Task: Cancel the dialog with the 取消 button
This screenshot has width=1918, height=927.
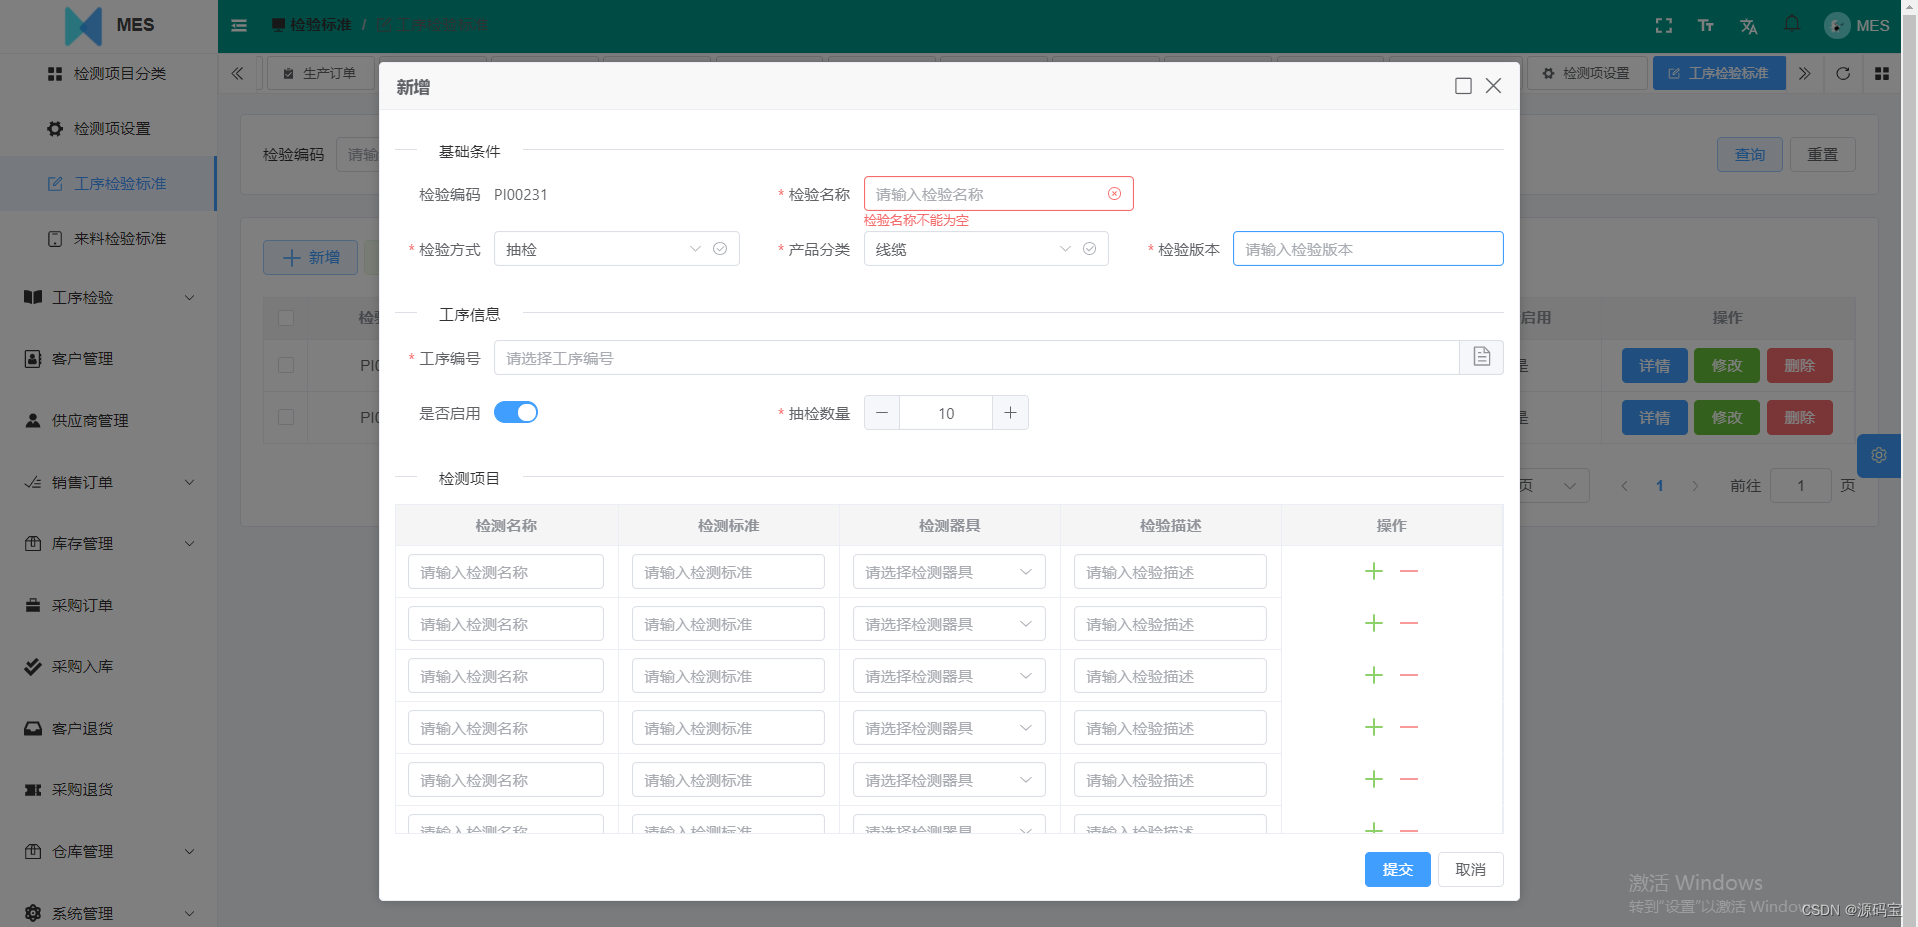Action: 1470,869
